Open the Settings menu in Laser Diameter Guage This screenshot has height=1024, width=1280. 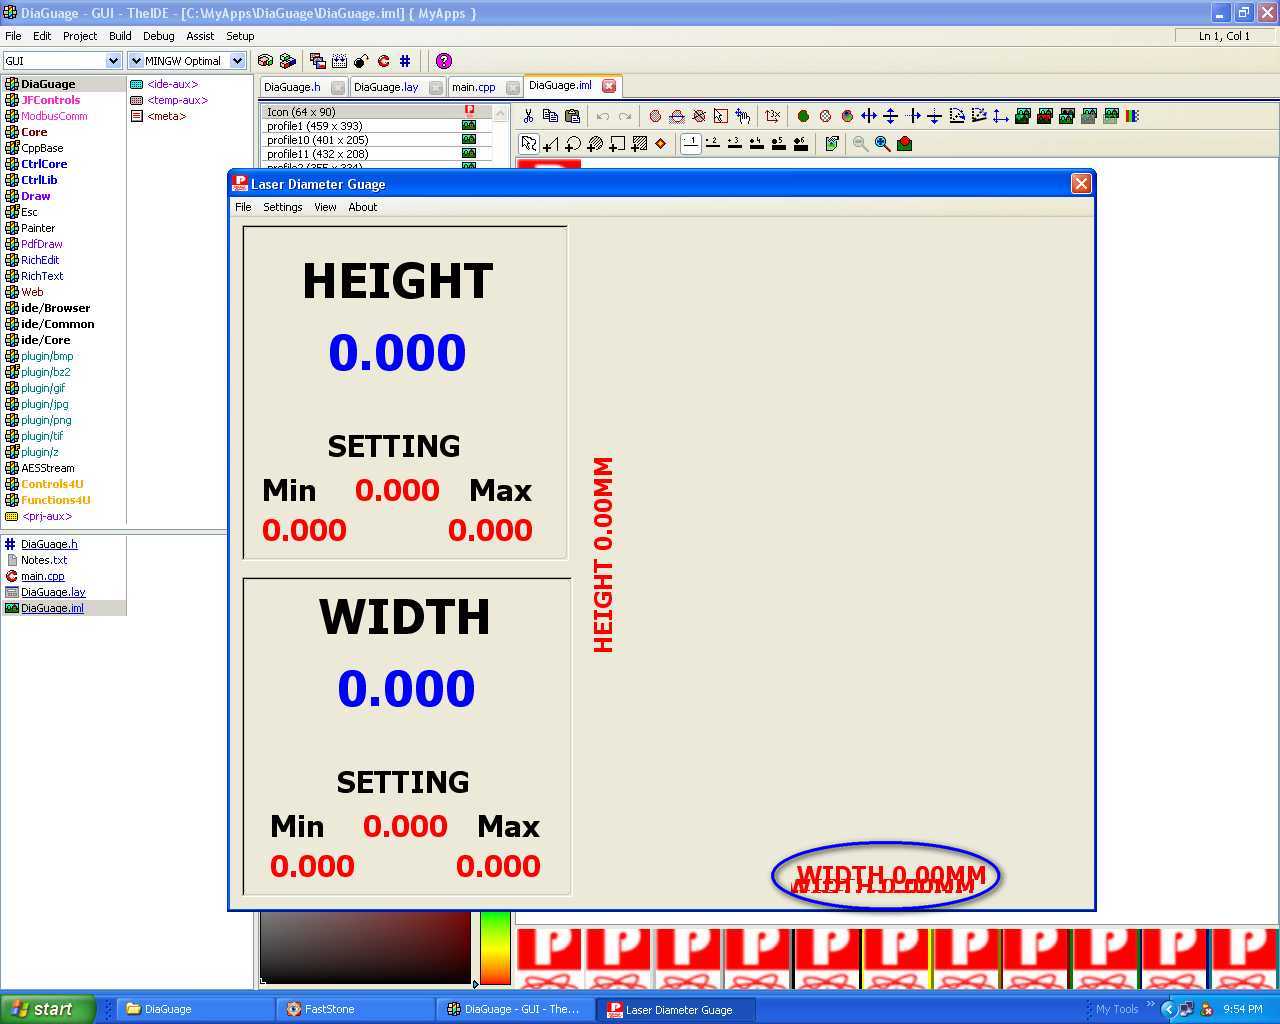[282, 207]
